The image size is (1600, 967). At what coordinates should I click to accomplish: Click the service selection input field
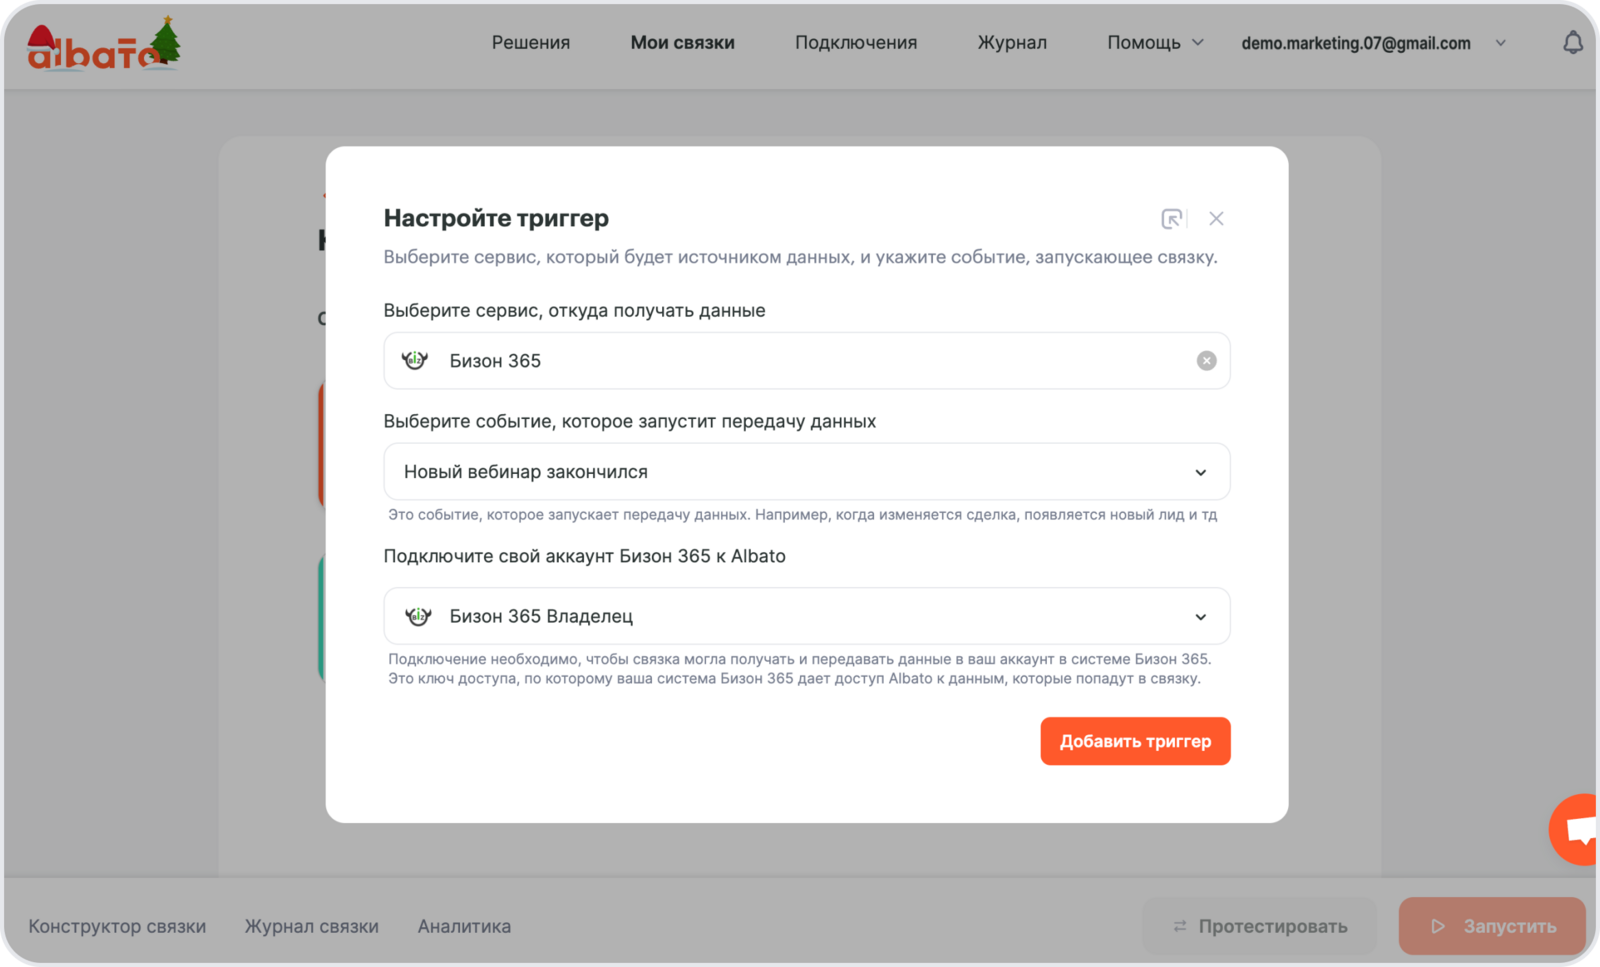click(800, 361)
